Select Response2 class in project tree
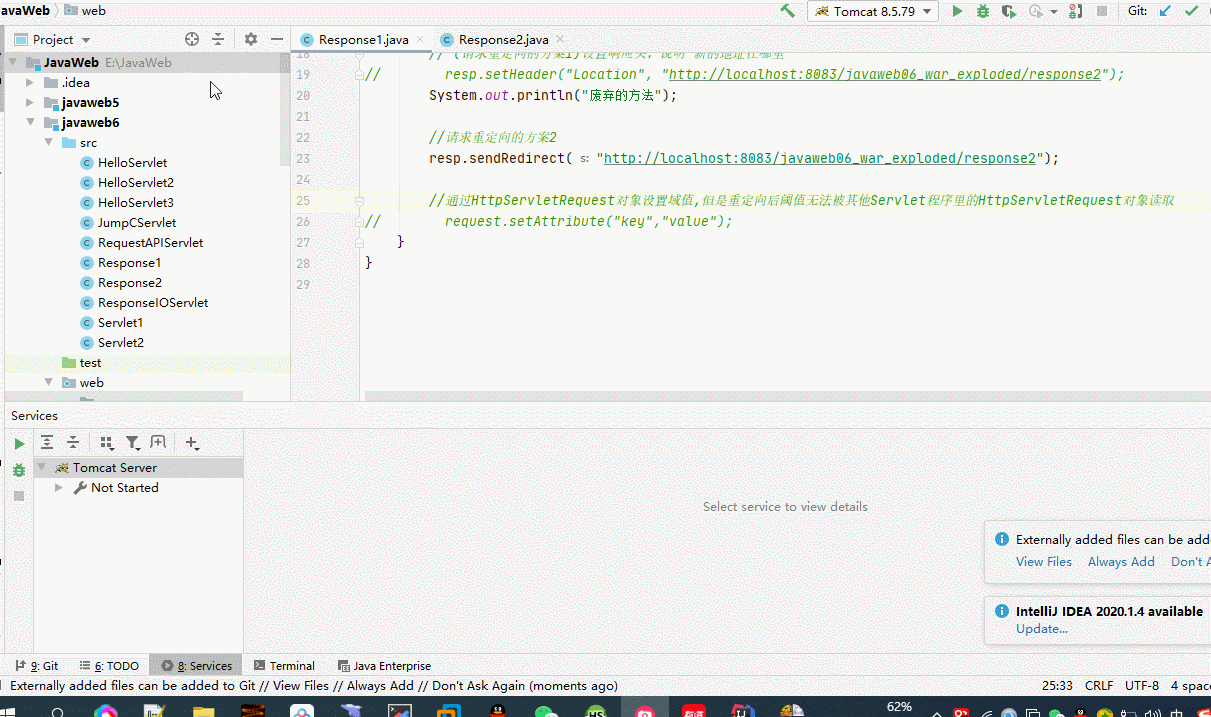Screen dimensions: 1211x717 (x=129, y=282)
